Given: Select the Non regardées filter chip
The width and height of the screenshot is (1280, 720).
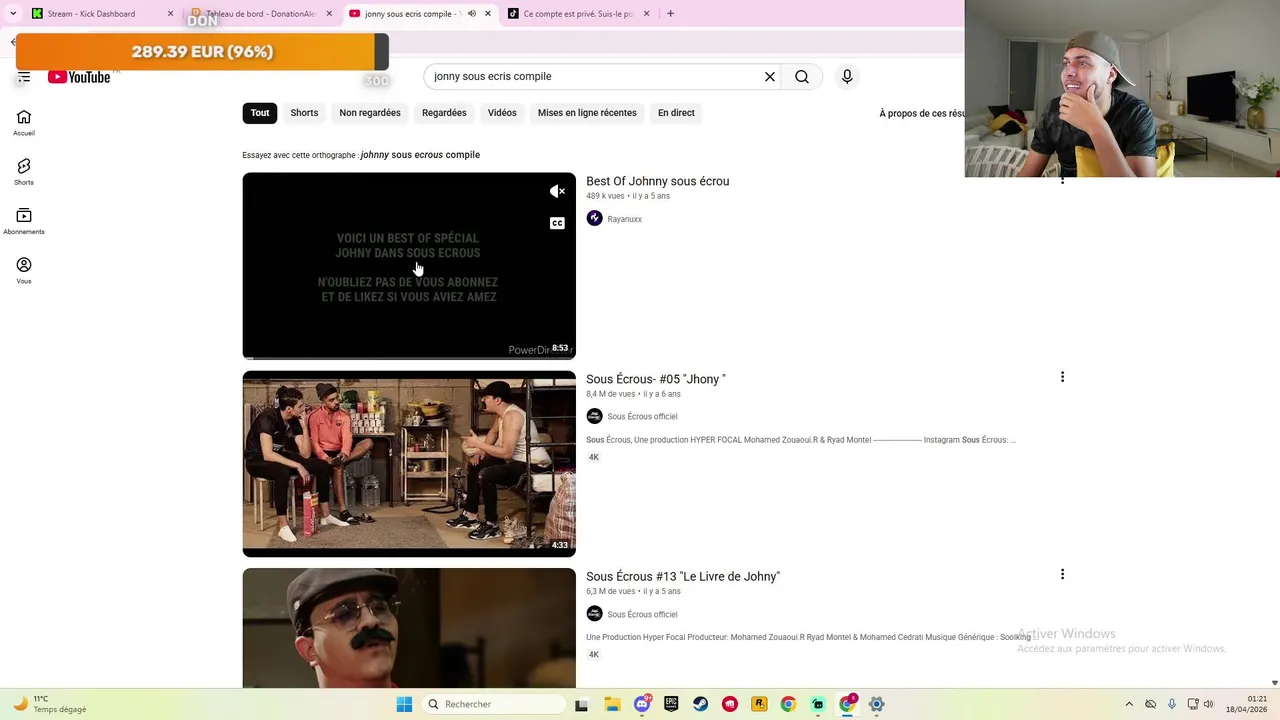Looking at the screenshot, I should (x=370, y=113).
